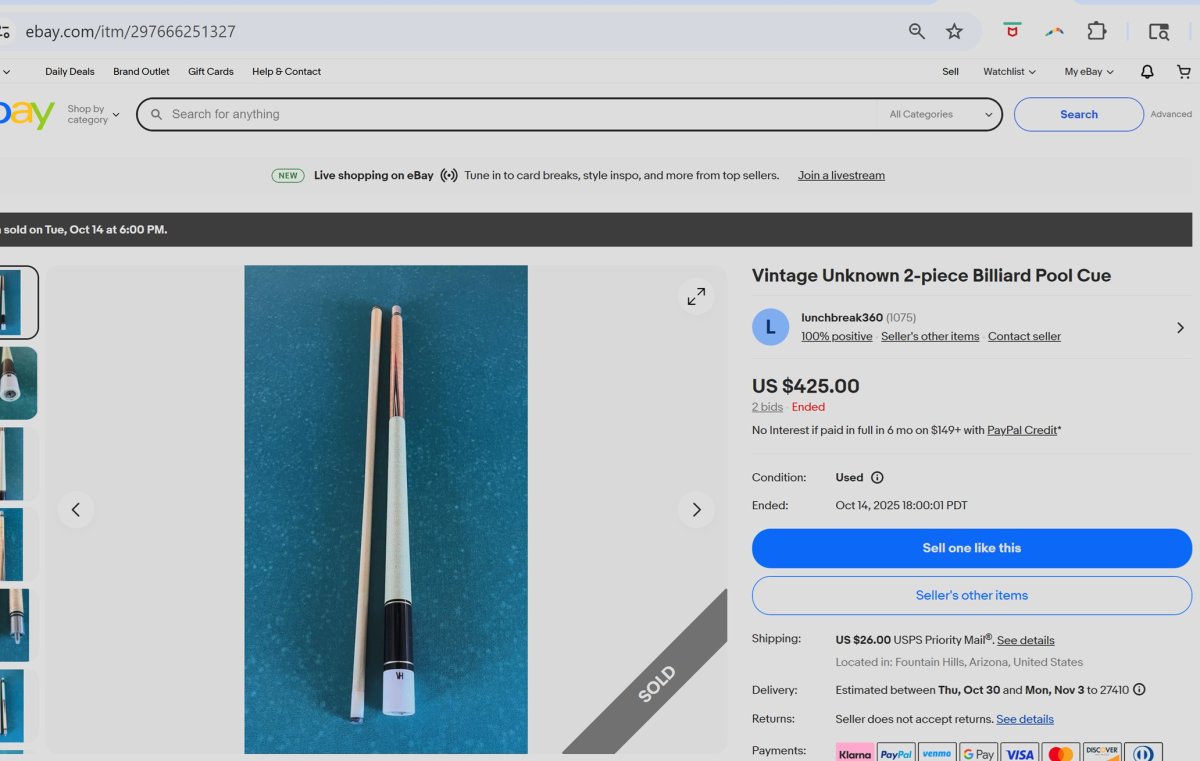
Task: Open the shopping cart icon
Action: tap(1183, 72)
